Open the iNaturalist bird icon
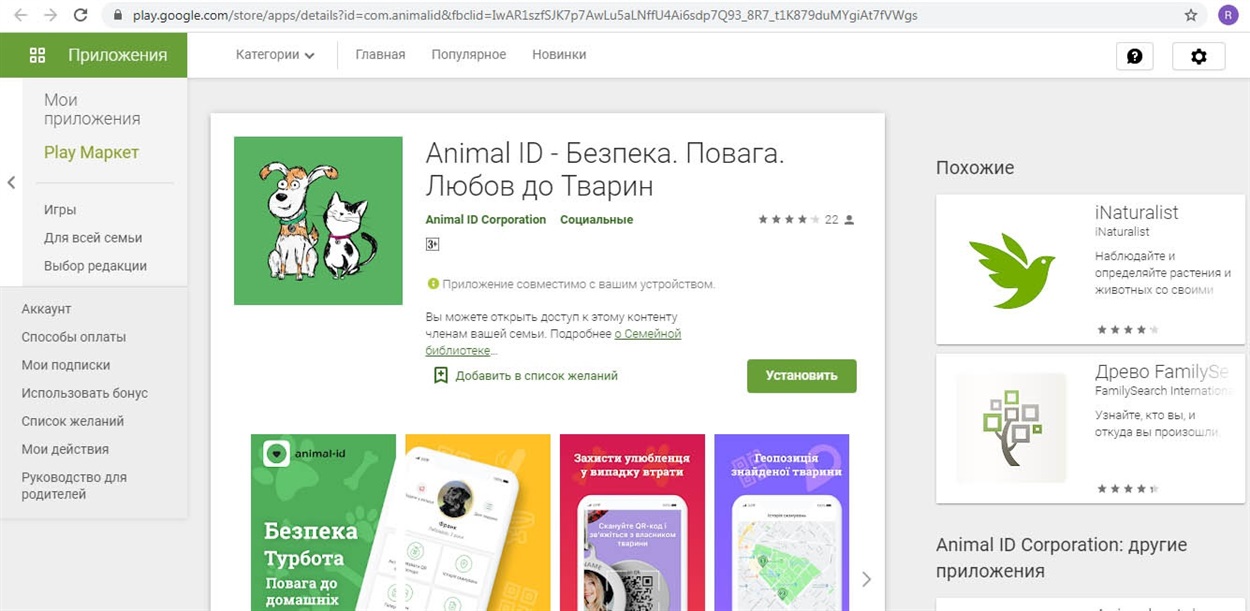The image size is (1250, 611). (1011, 269)
